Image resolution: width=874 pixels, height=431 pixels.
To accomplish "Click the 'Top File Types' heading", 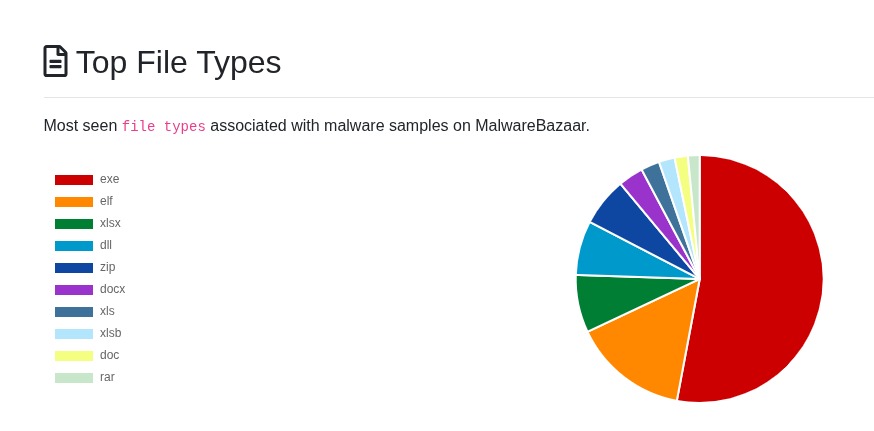I will (x=178, y=62).
